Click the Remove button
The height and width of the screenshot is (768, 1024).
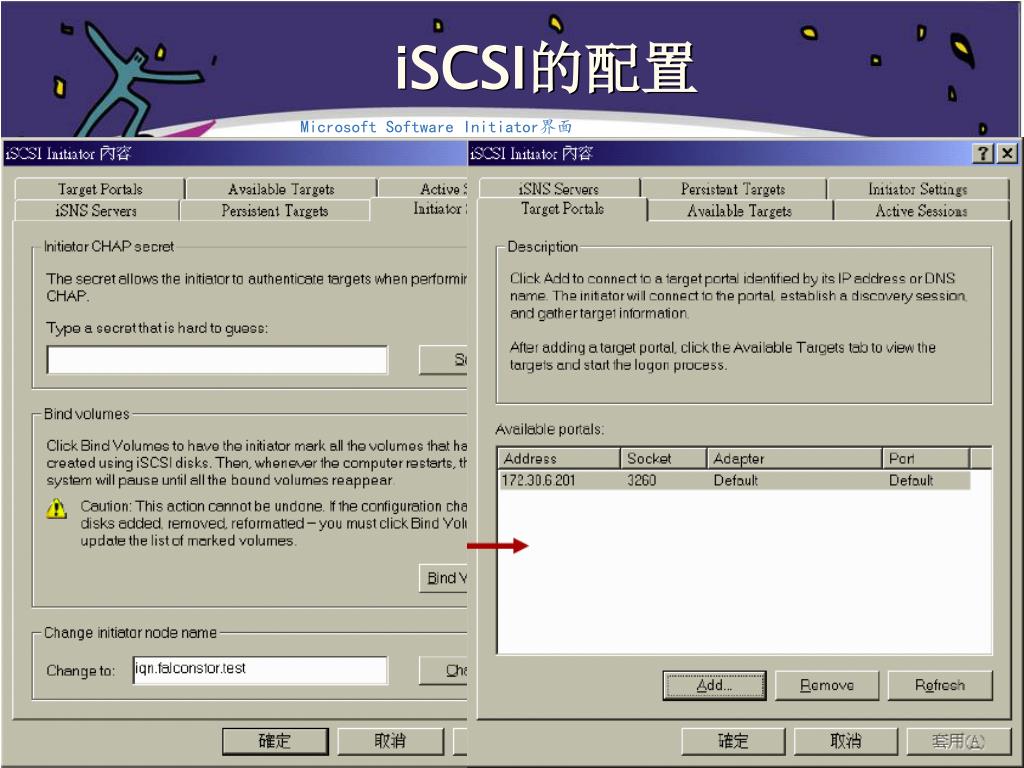click(827, 685)
